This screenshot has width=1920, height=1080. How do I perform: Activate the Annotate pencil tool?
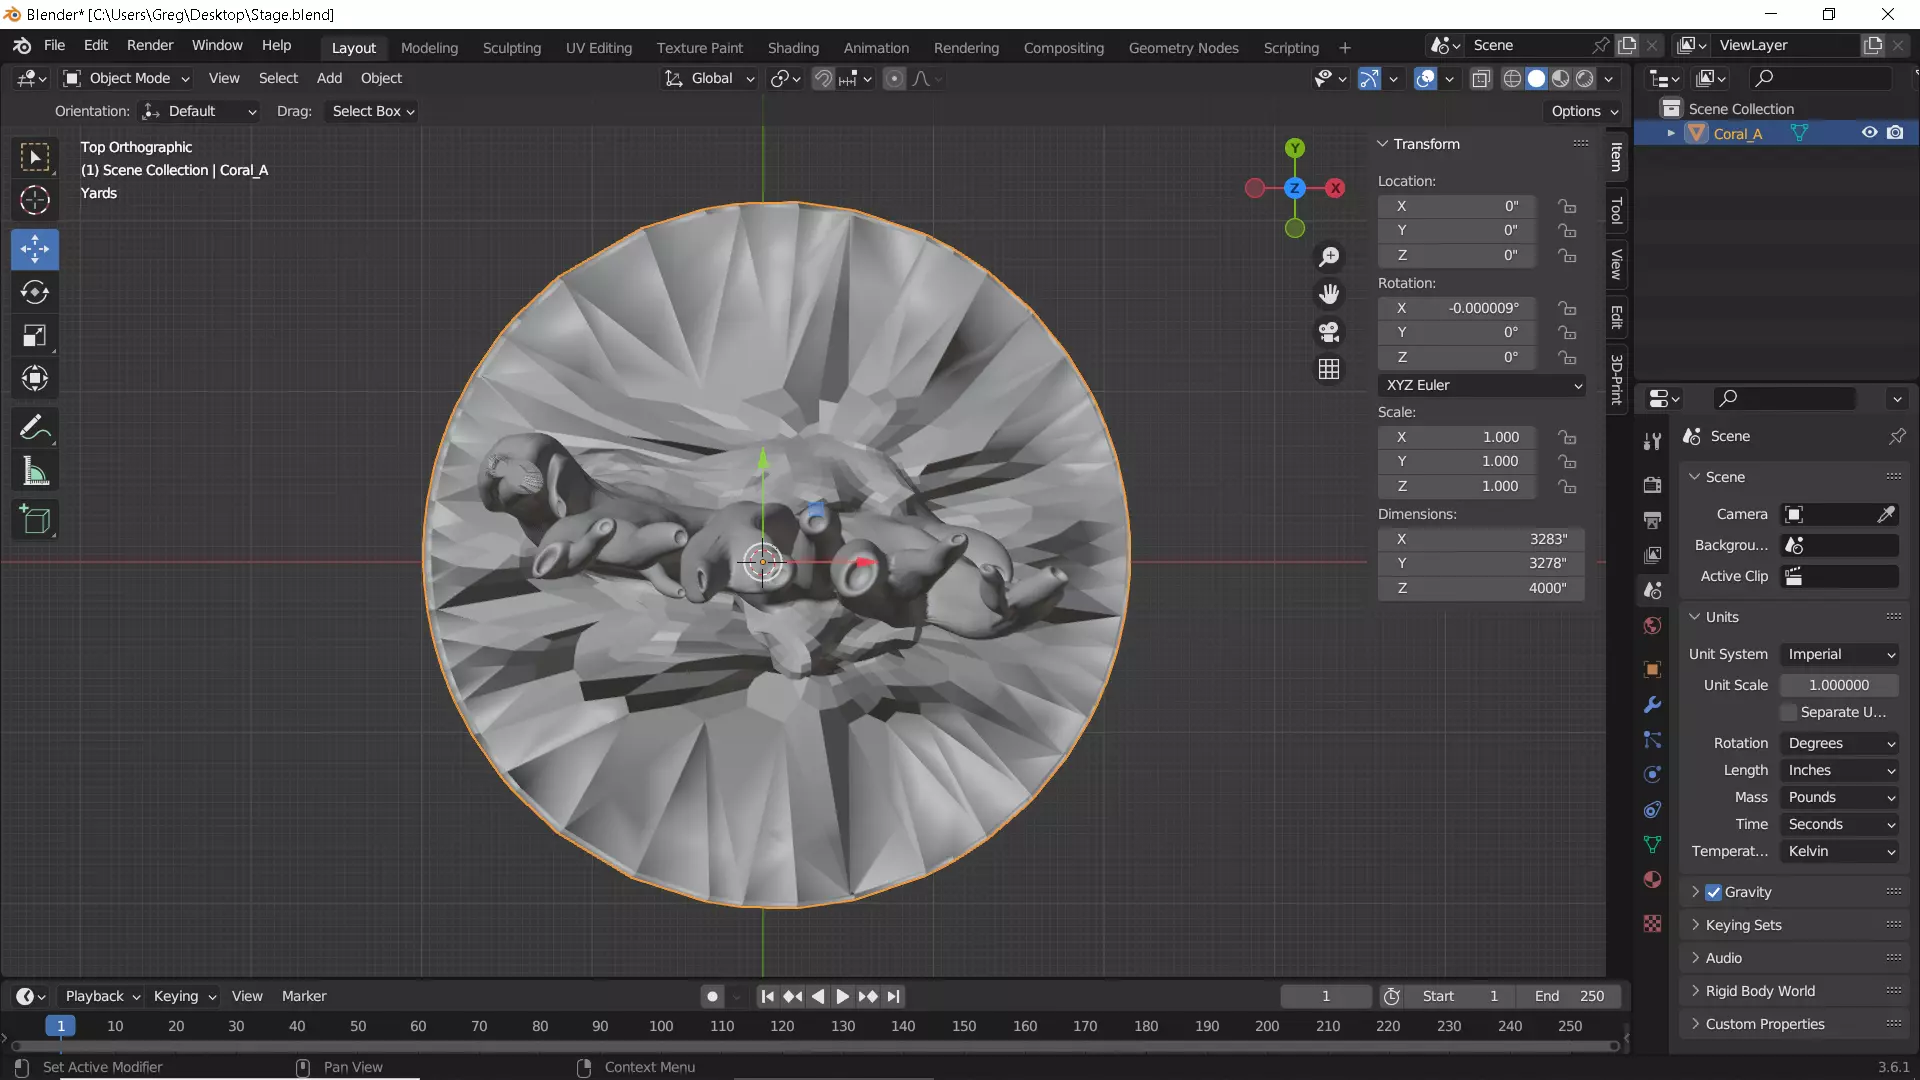click(35, 428)
